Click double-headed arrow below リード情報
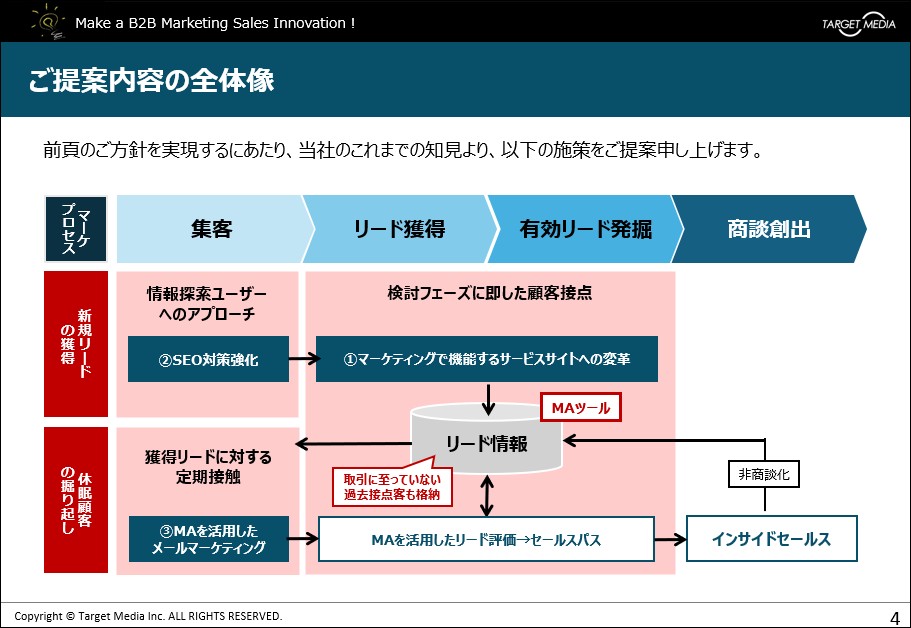The width and height of the screenshot is (911, 628). (487, 496)
